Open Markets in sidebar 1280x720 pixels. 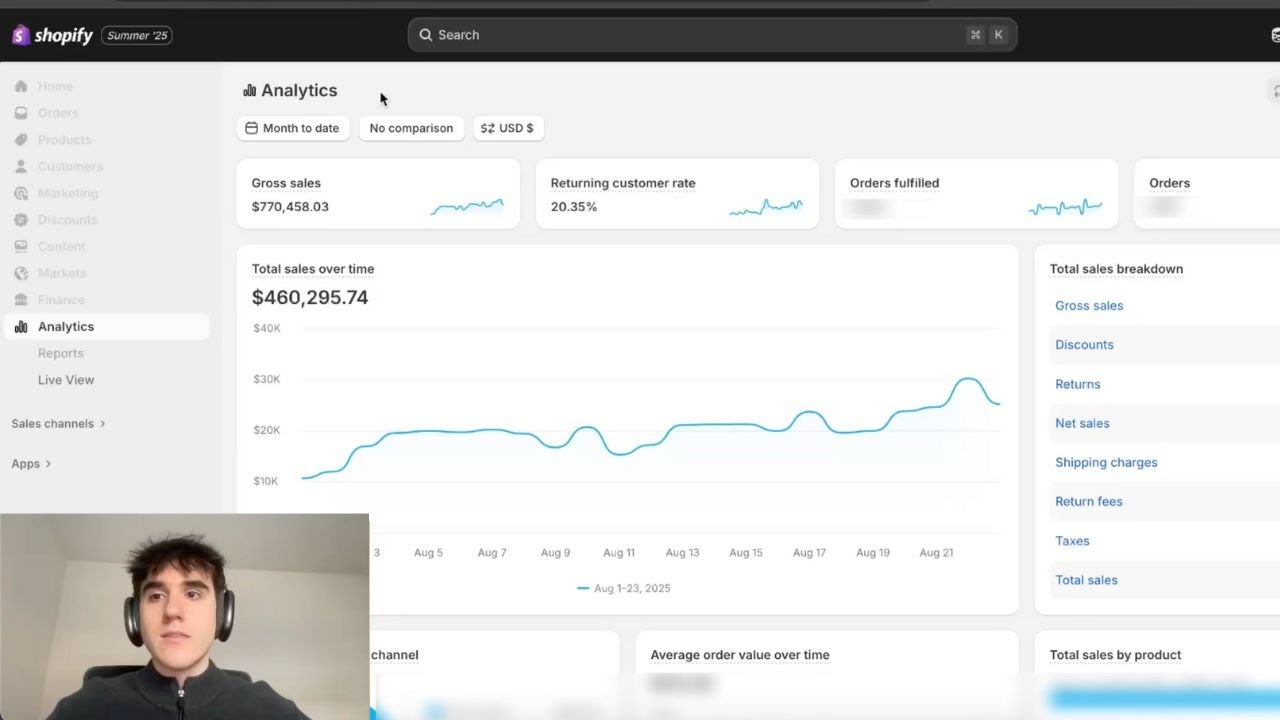(62, 273)
